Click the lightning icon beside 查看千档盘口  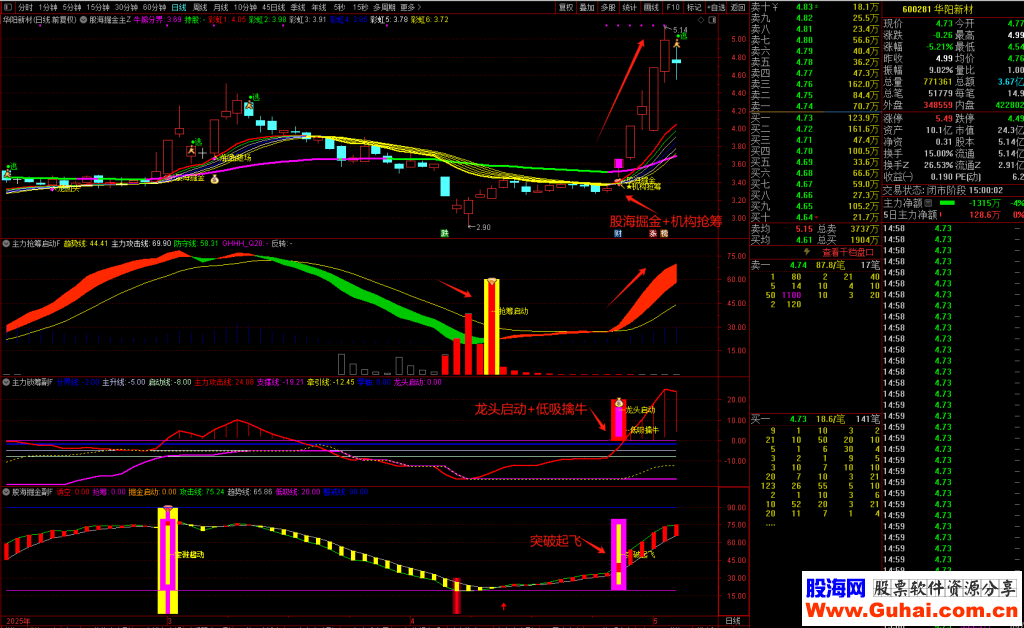click(807, 252)
